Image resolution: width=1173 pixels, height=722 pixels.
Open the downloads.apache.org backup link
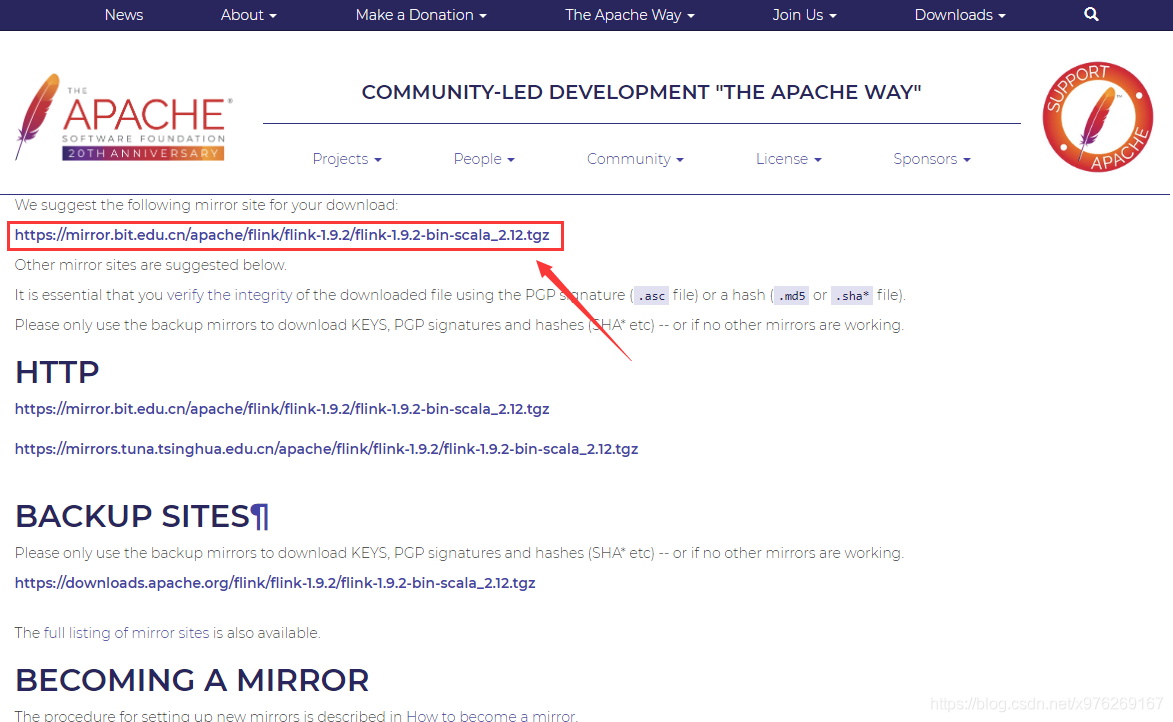point(275,583)
